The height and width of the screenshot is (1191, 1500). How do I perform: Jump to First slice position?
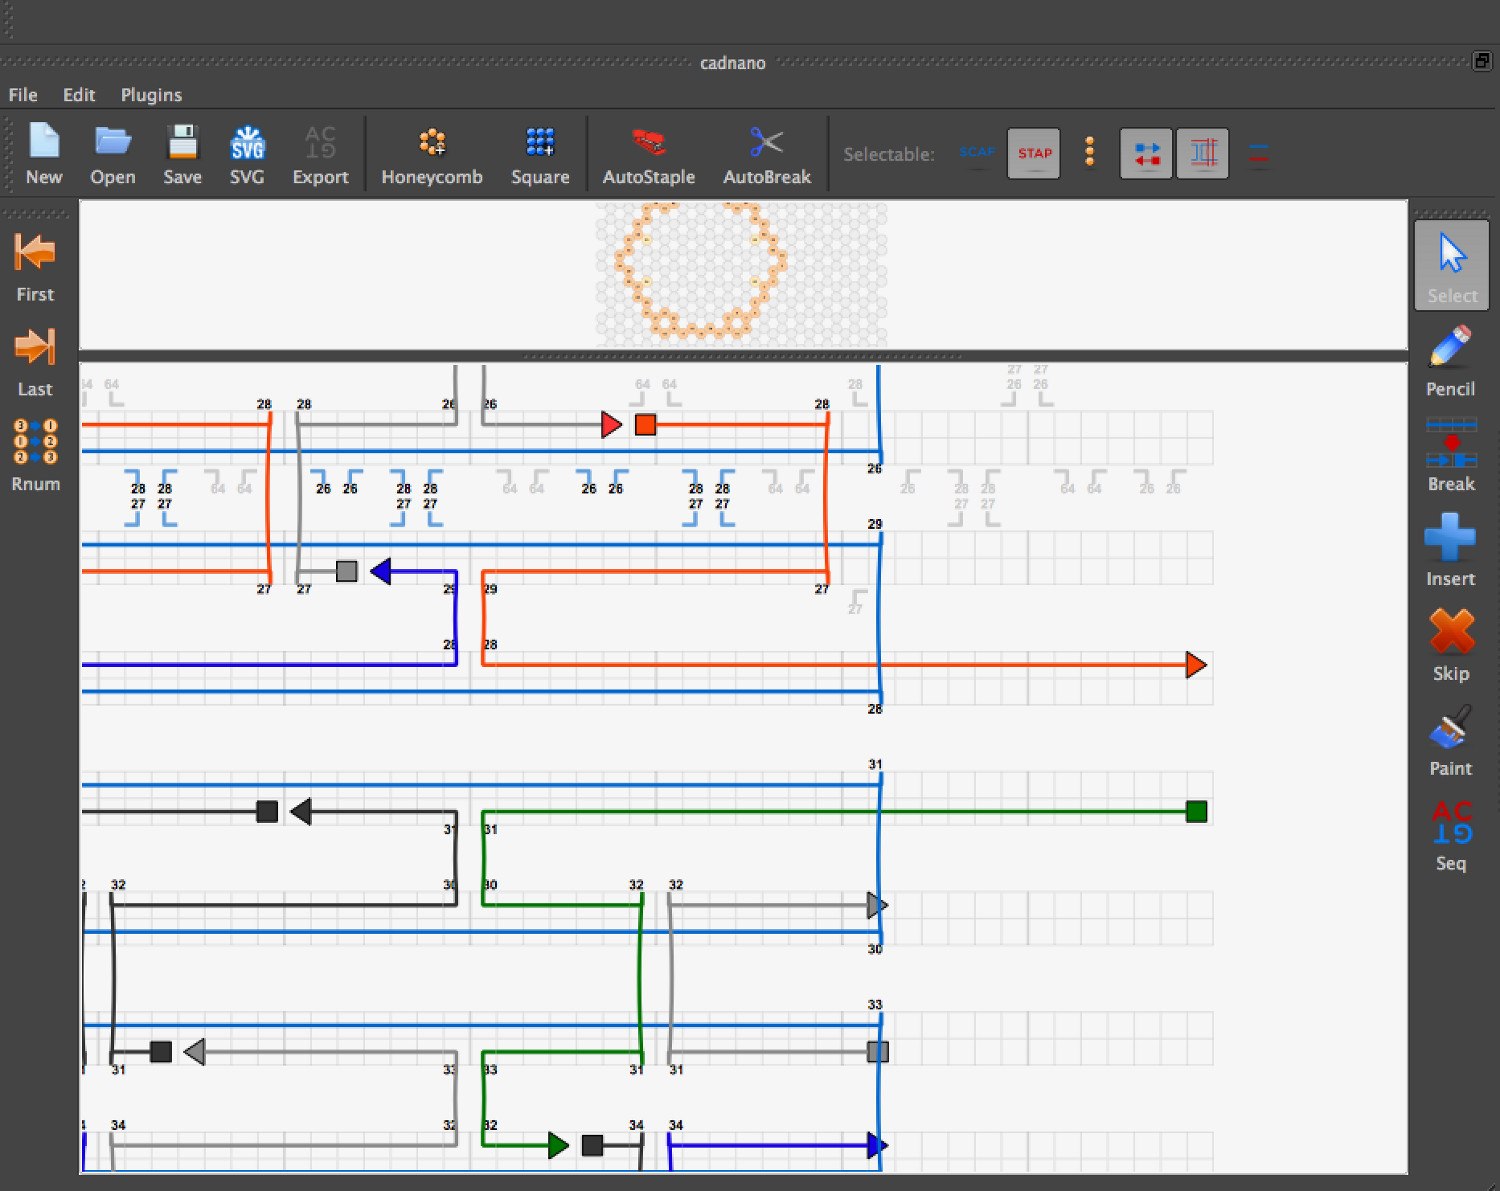(x=35, y=266)
